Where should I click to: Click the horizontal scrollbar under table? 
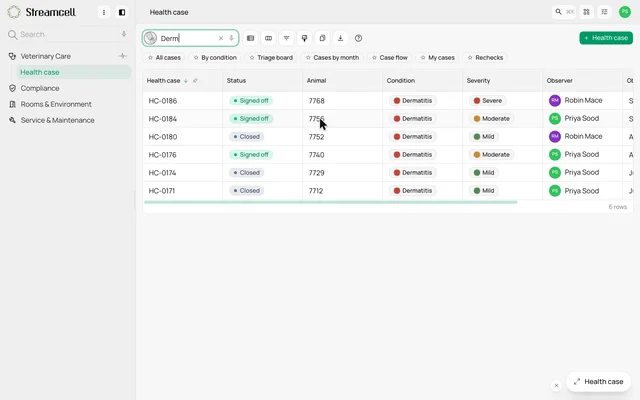(x=331, y=202)
